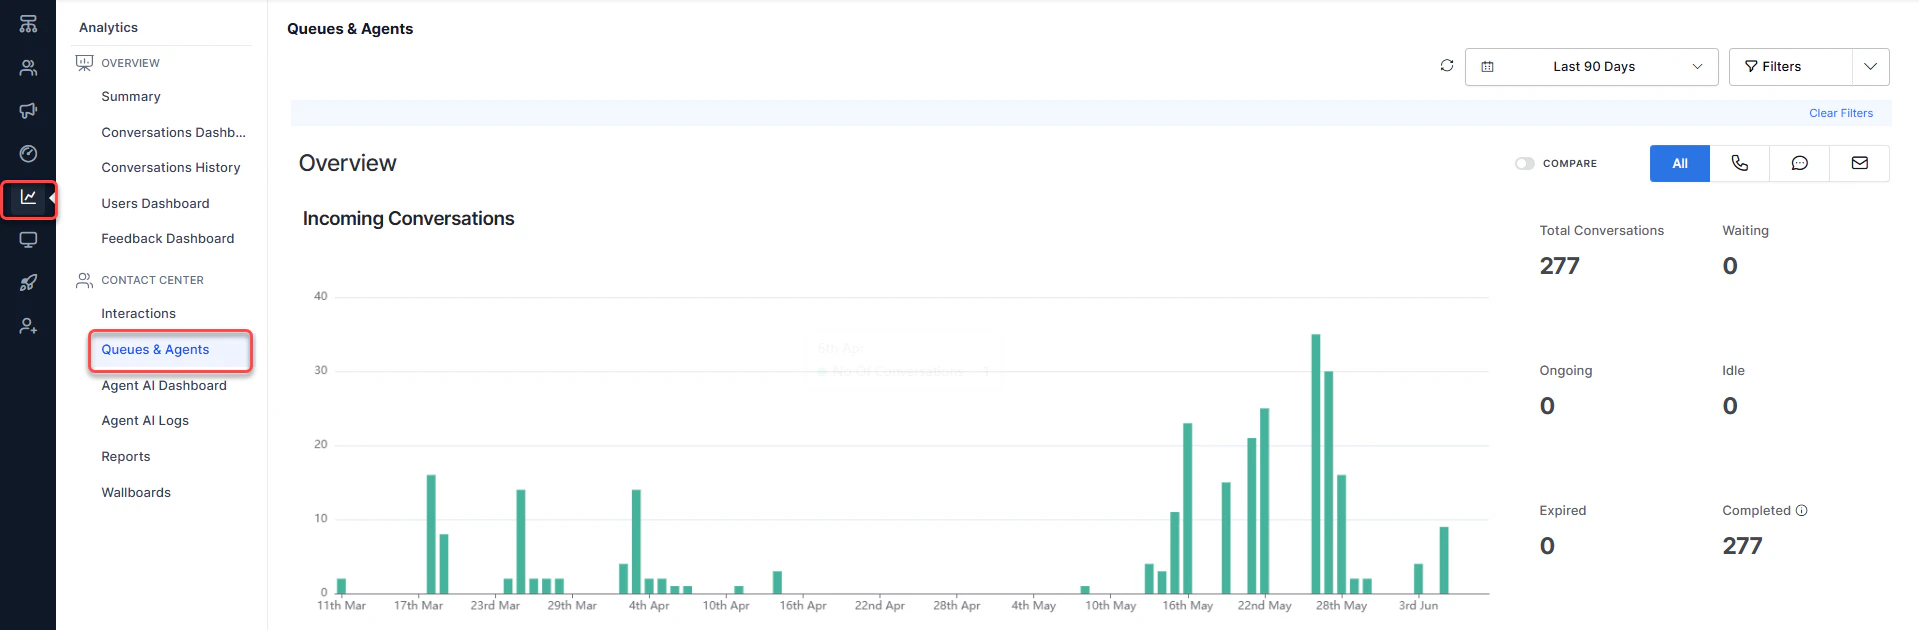Click the Analytics panel heading
Screen dimensions: 1919x630
click(108, 28)
